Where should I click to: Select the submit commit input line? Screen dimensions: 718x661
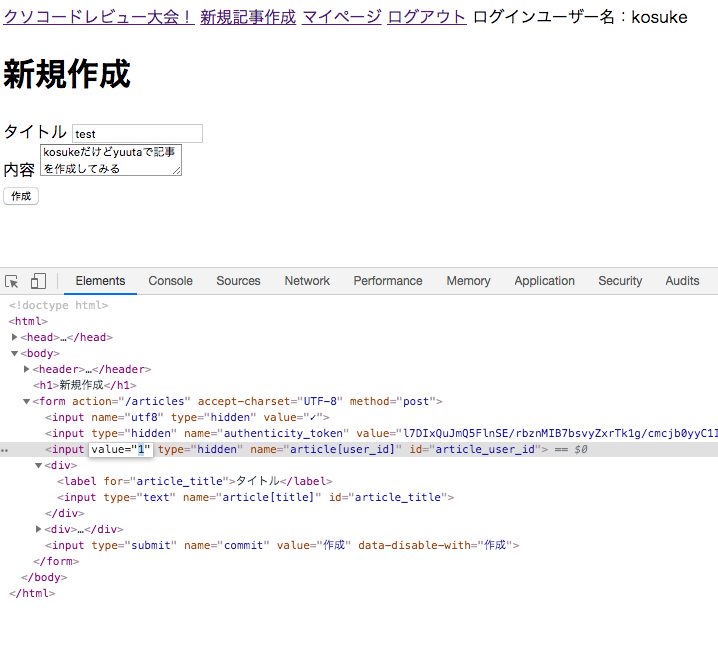(282, 545)
